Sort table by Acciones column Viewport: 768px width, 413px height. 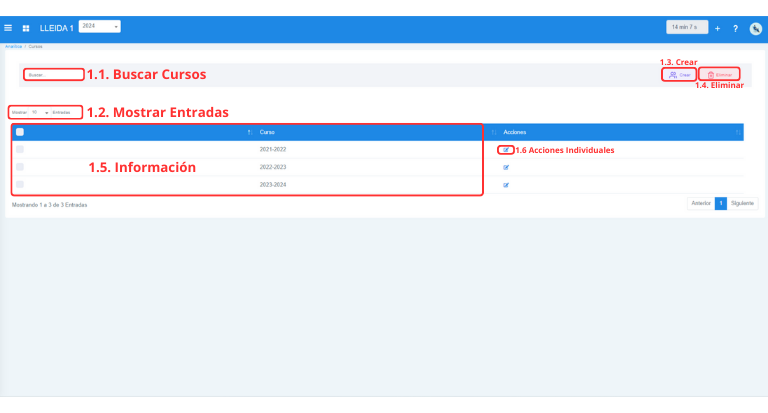pos(515,132)
